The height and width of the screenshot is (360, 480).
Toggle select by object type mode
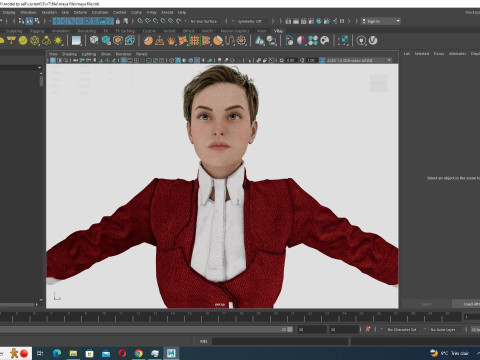29,21
